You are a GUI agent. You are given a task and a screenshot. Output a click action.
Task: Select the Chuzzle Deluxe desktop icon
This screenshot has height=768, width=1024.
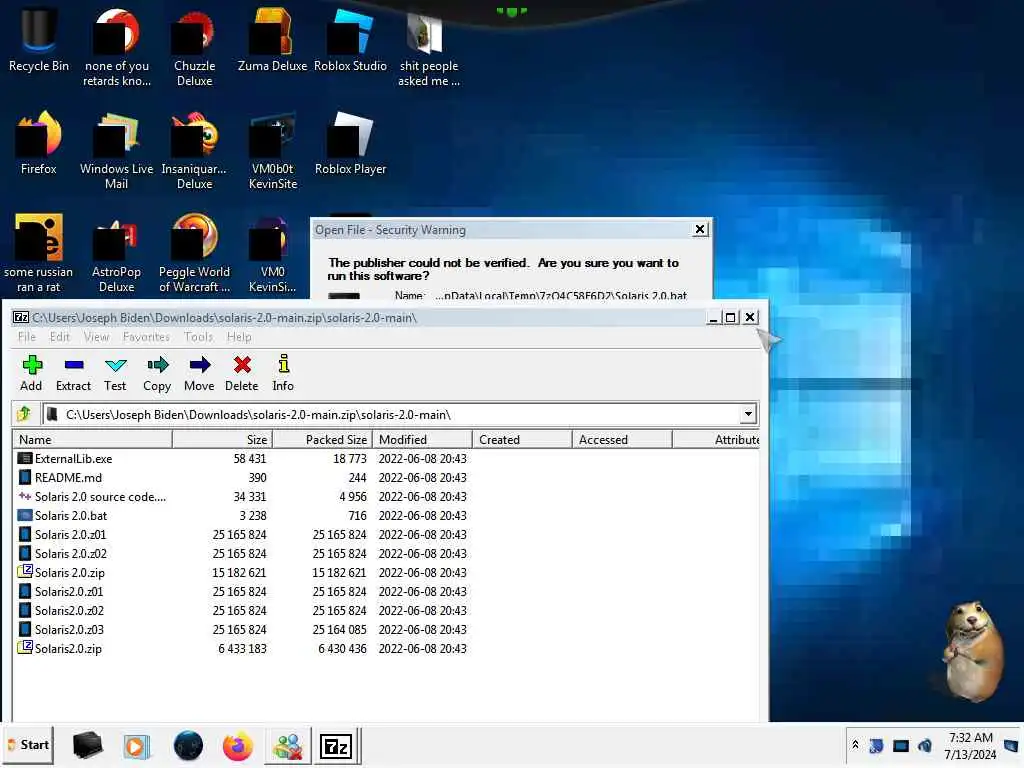[x=194, y=48]
